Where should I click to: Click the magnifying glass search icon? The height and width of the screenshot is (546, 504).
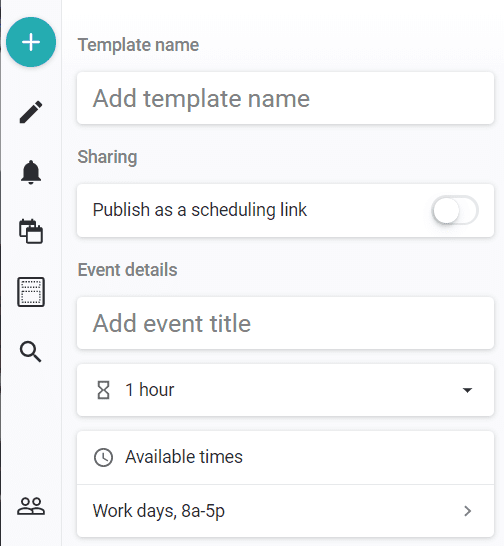click(31, 352)
